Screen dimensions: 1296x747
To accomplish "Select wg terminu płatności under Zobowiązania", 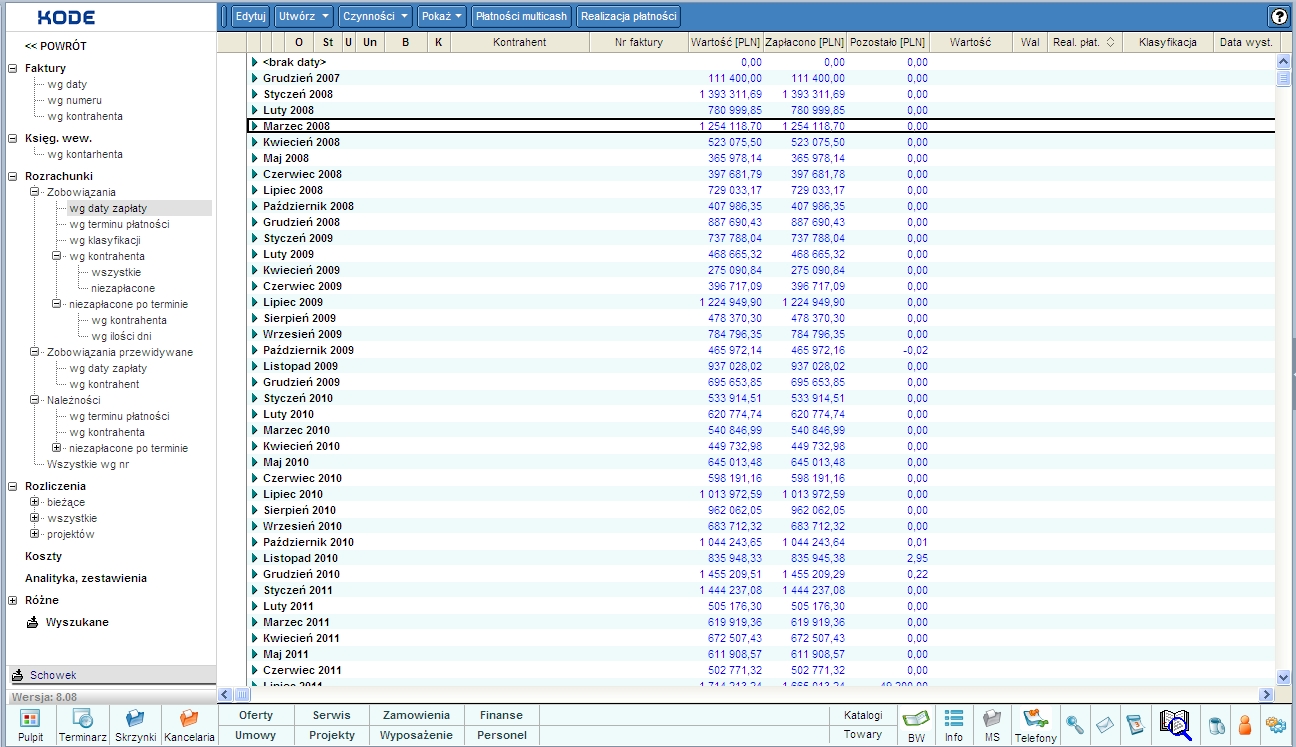I will point(119,224).
